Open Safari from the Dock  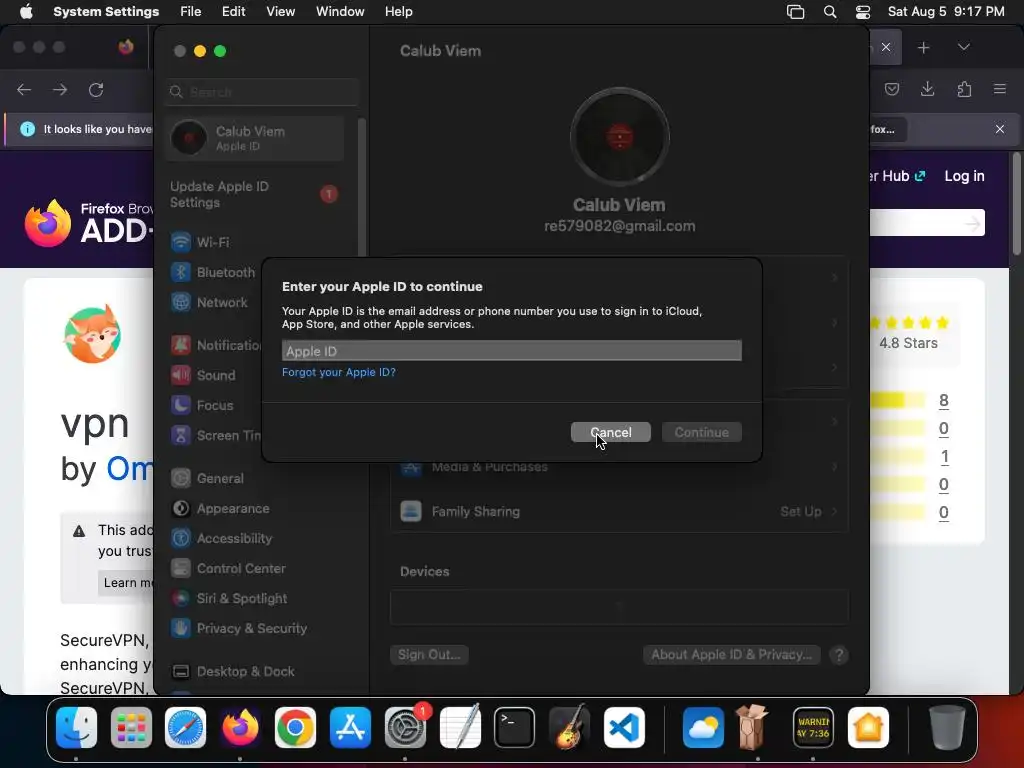[185, 728]
